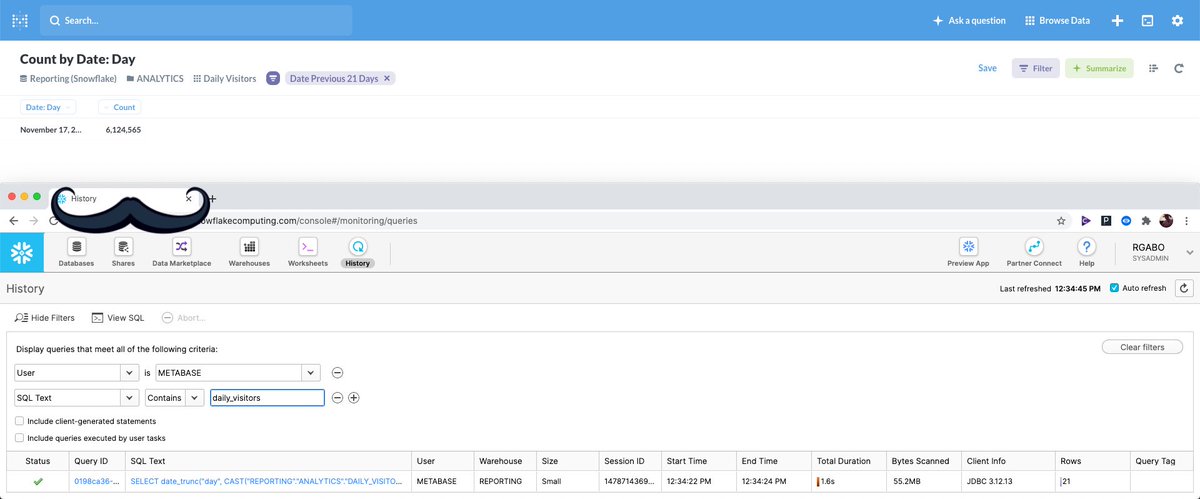Click the 6,124,565 count value

pyautogui.click(x=123, y=130)
